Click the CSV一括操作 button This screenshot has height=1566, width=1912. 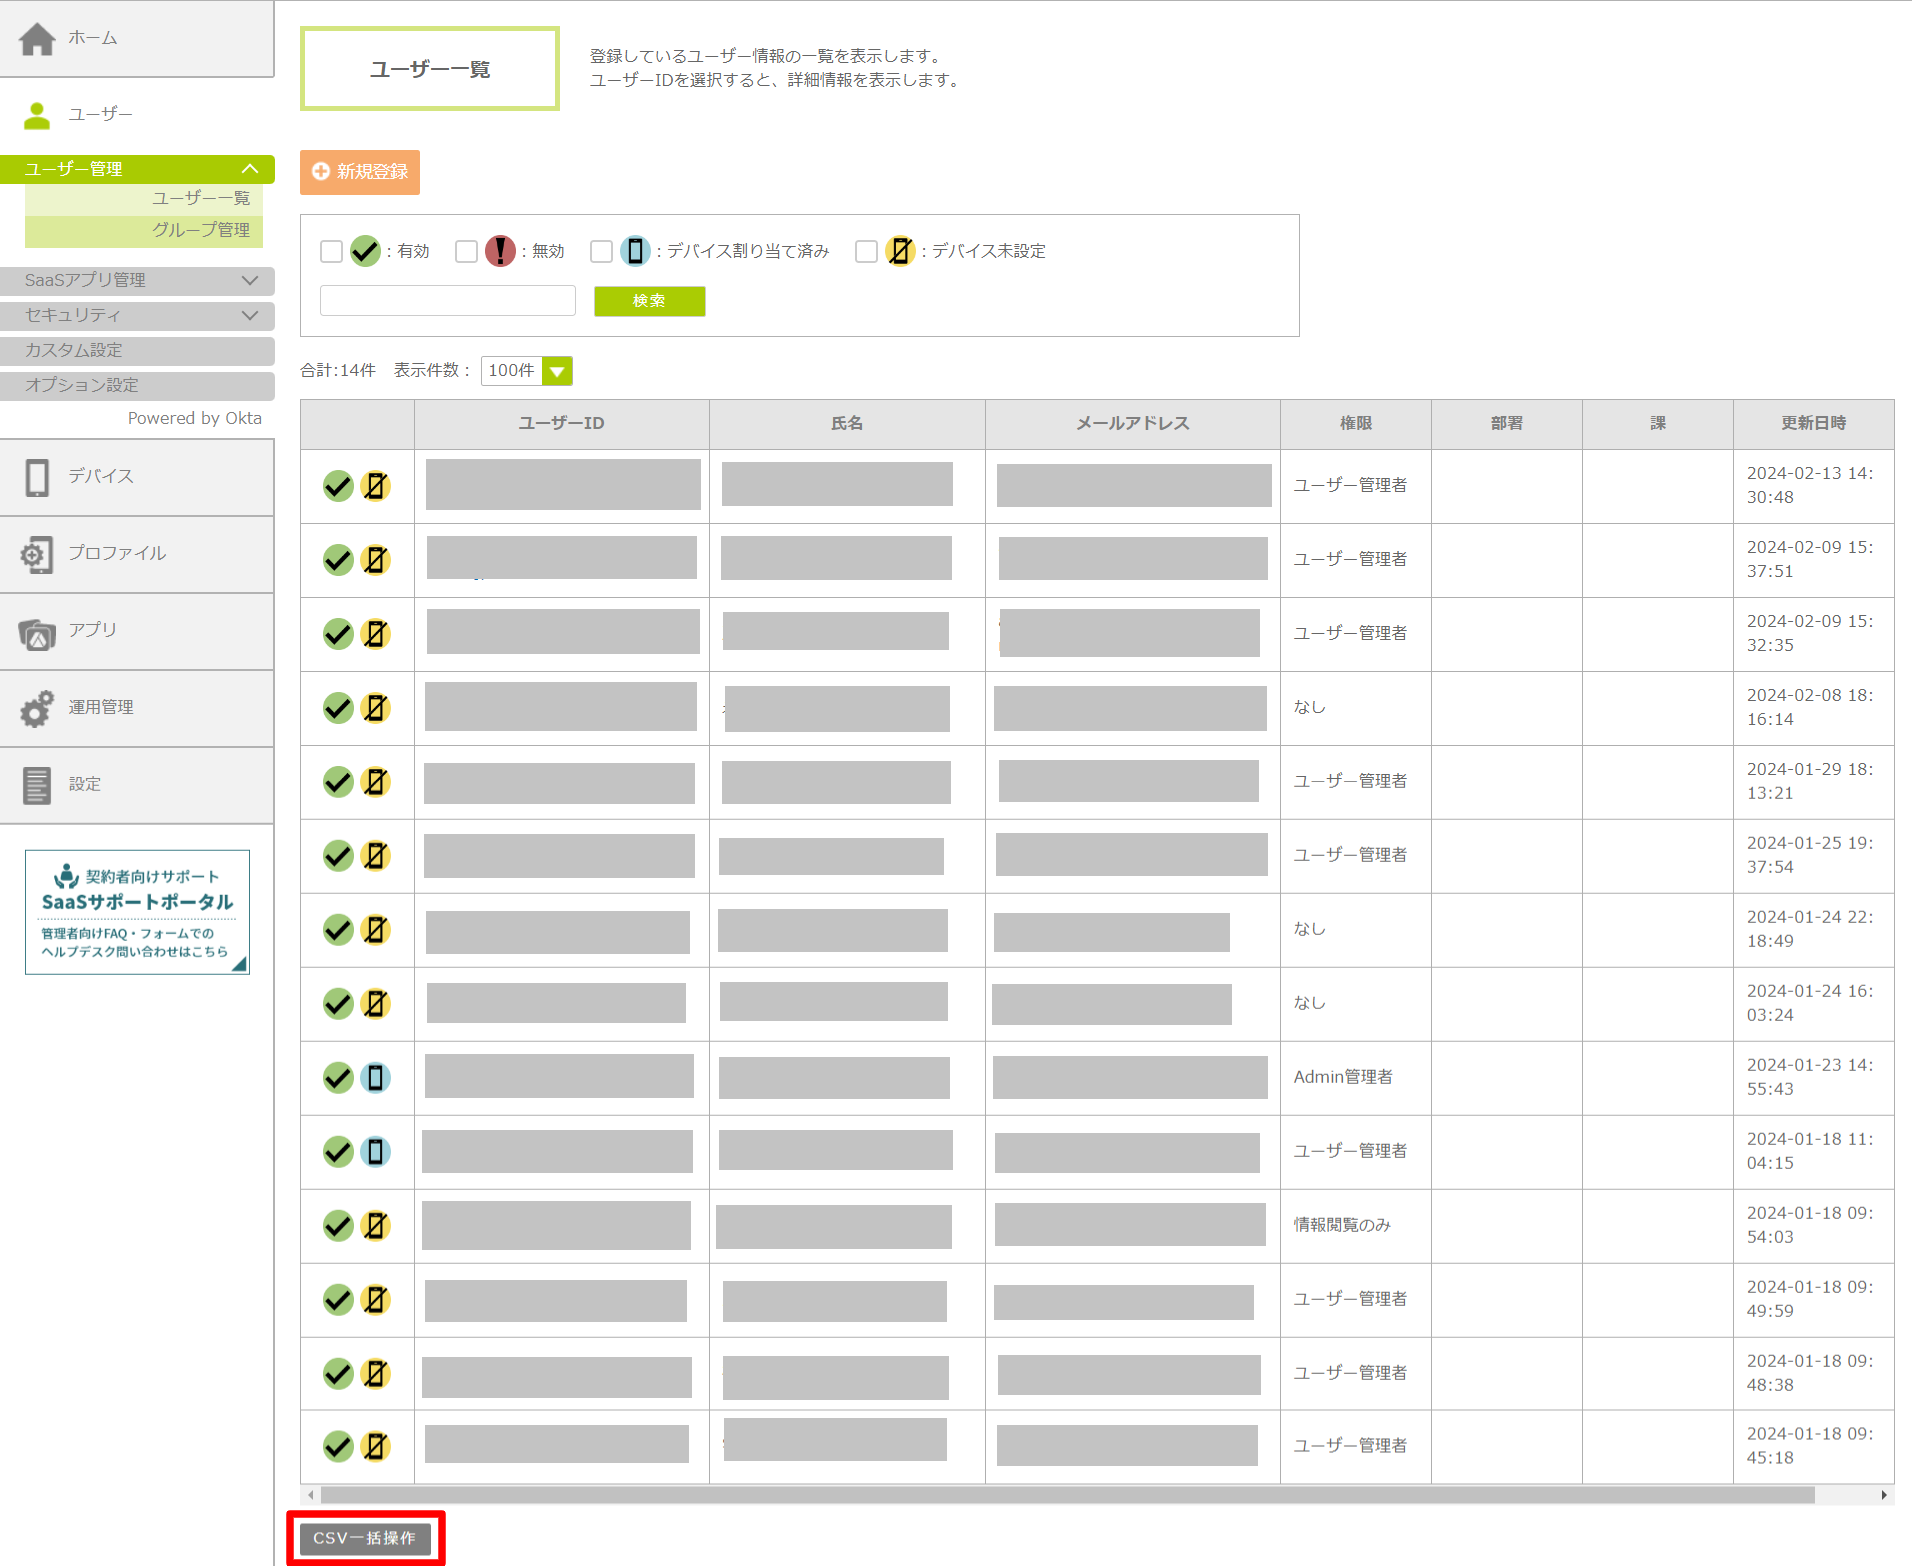click(365, 1538)
